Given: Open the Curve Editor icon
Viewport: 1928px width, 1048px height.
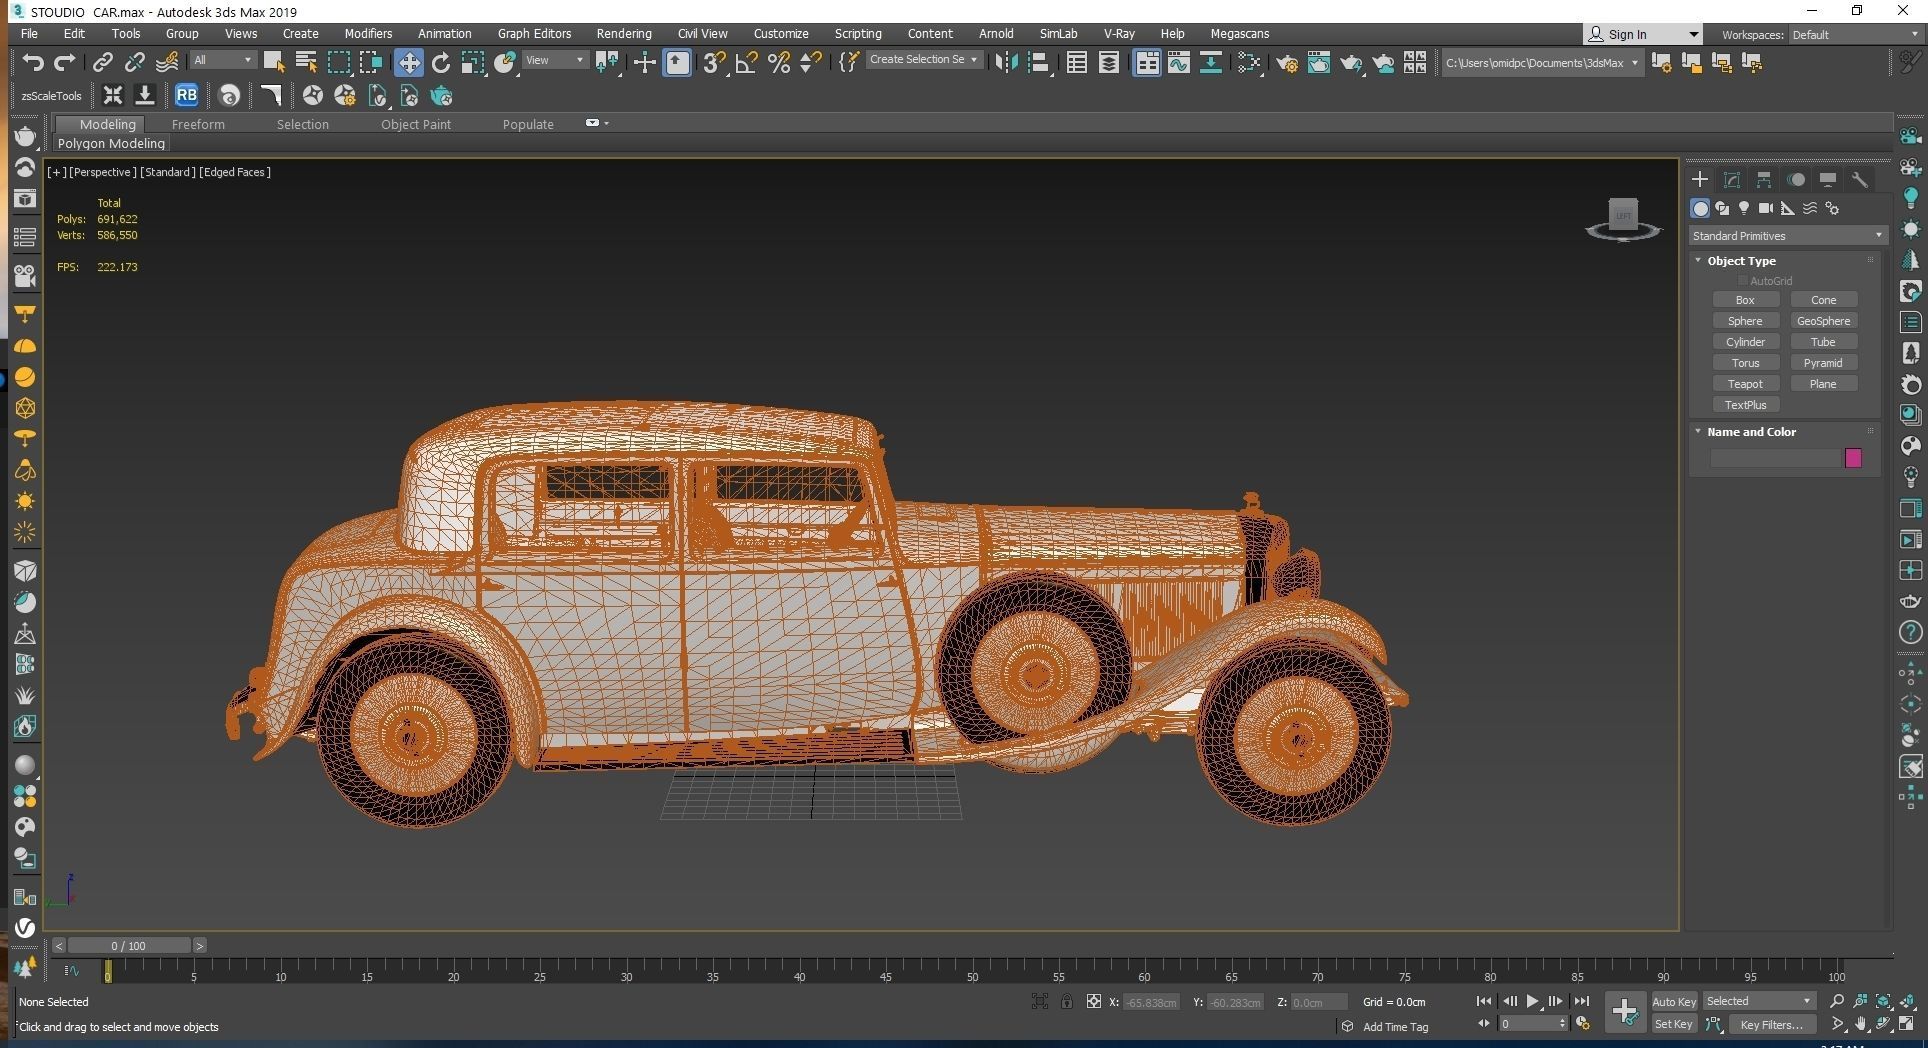Looking at the screenshot, I should 1179,63.
